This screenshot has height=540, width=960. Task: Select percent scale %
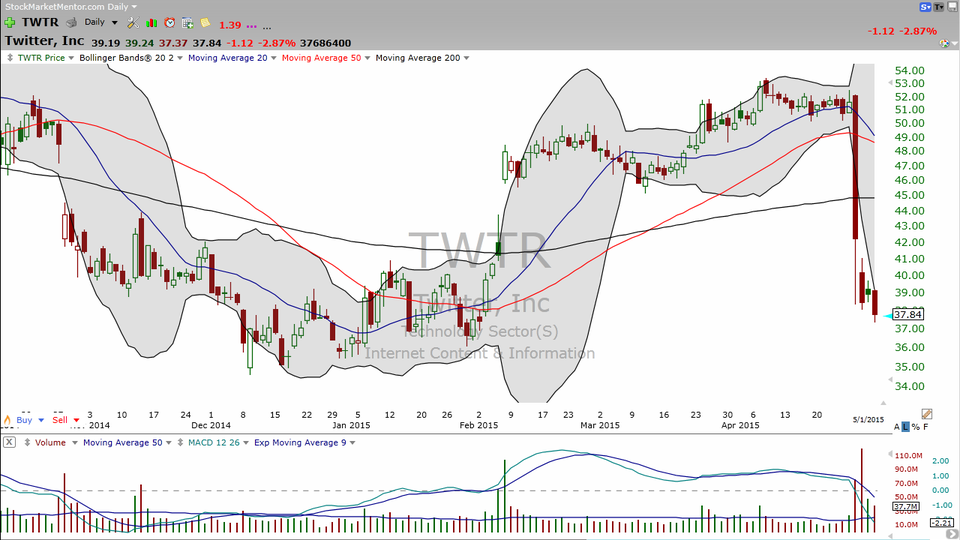[915, 427]
